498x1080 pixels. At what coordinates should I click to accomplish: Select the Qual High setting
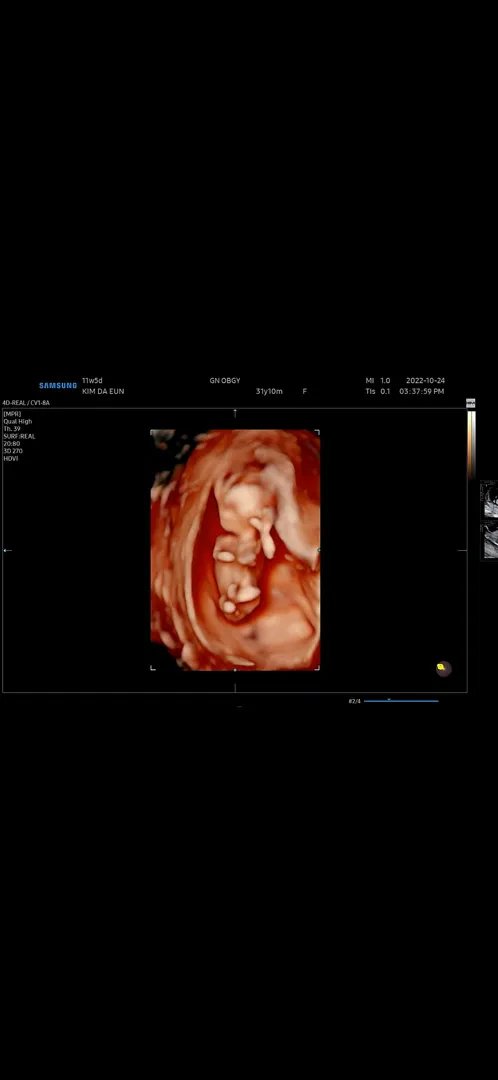[18, 422]
